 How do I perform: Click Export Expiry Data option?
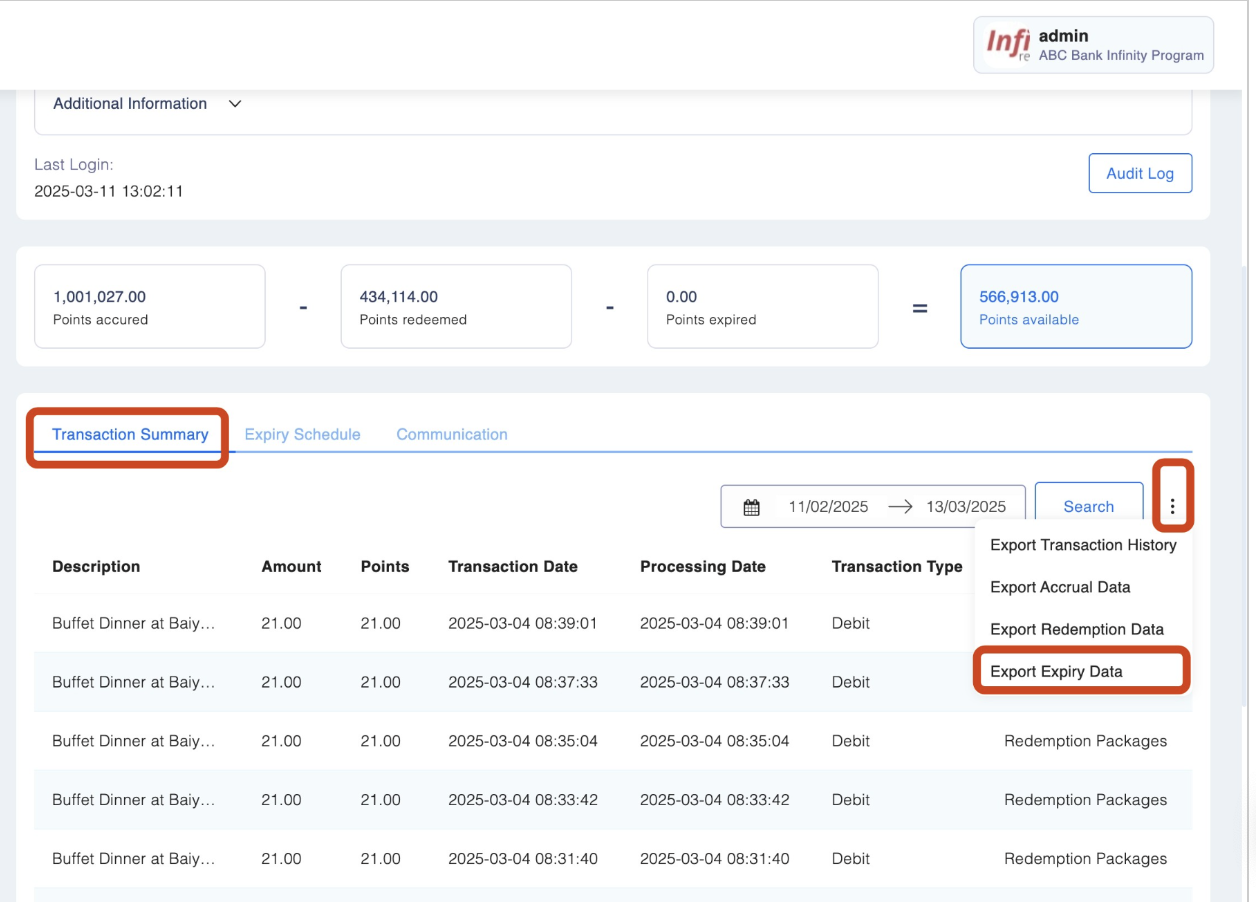point(1056,671)
